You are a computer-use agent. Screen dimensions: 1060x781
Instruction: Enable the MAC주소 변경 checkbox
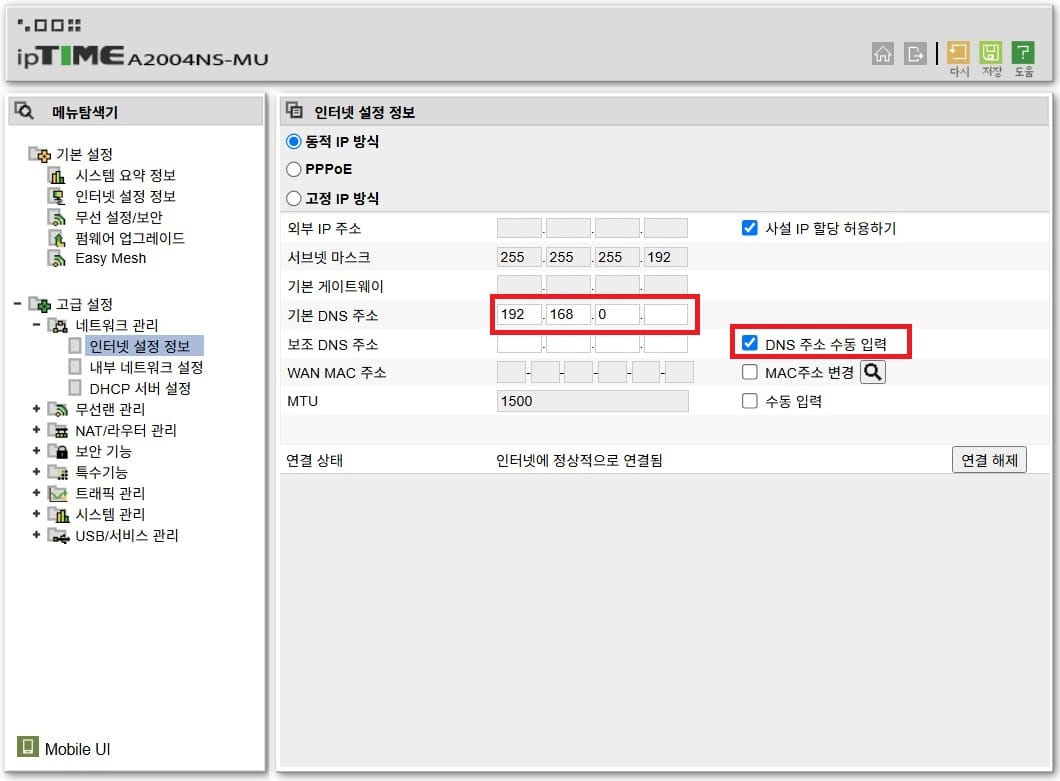coord(750,373)
